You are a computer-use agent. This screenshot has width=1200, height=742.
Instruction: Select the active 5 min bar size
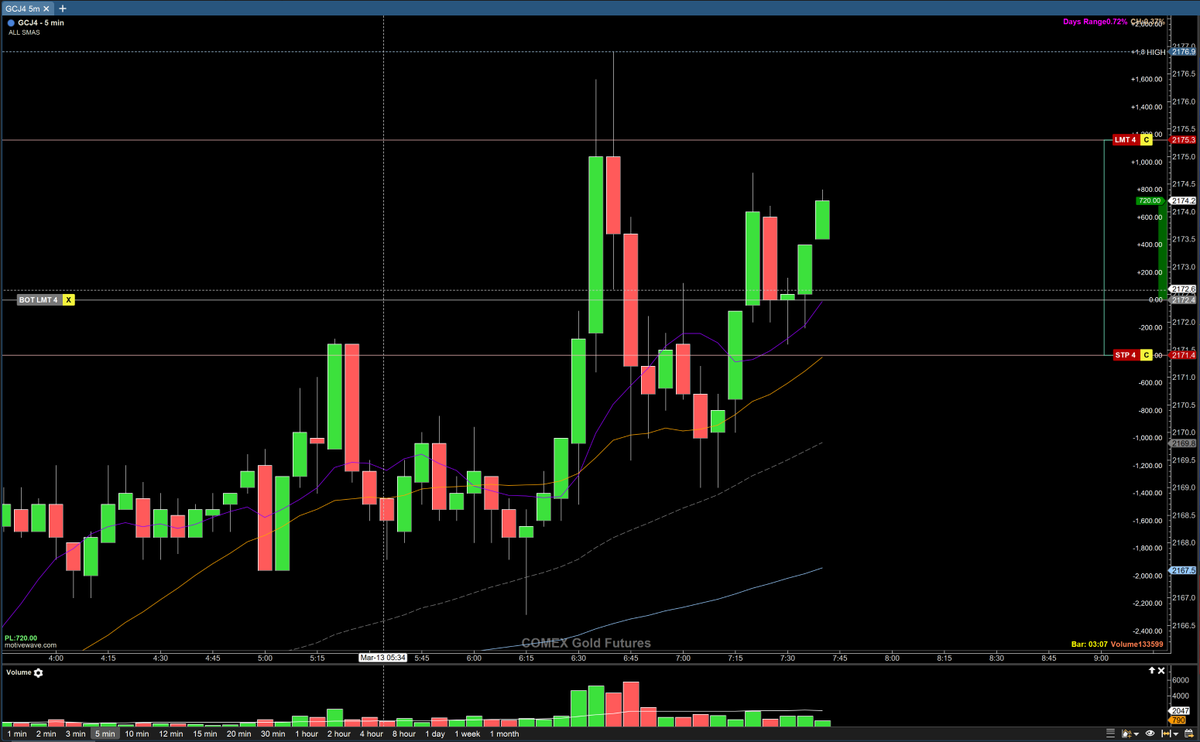[x=105, y=734]
